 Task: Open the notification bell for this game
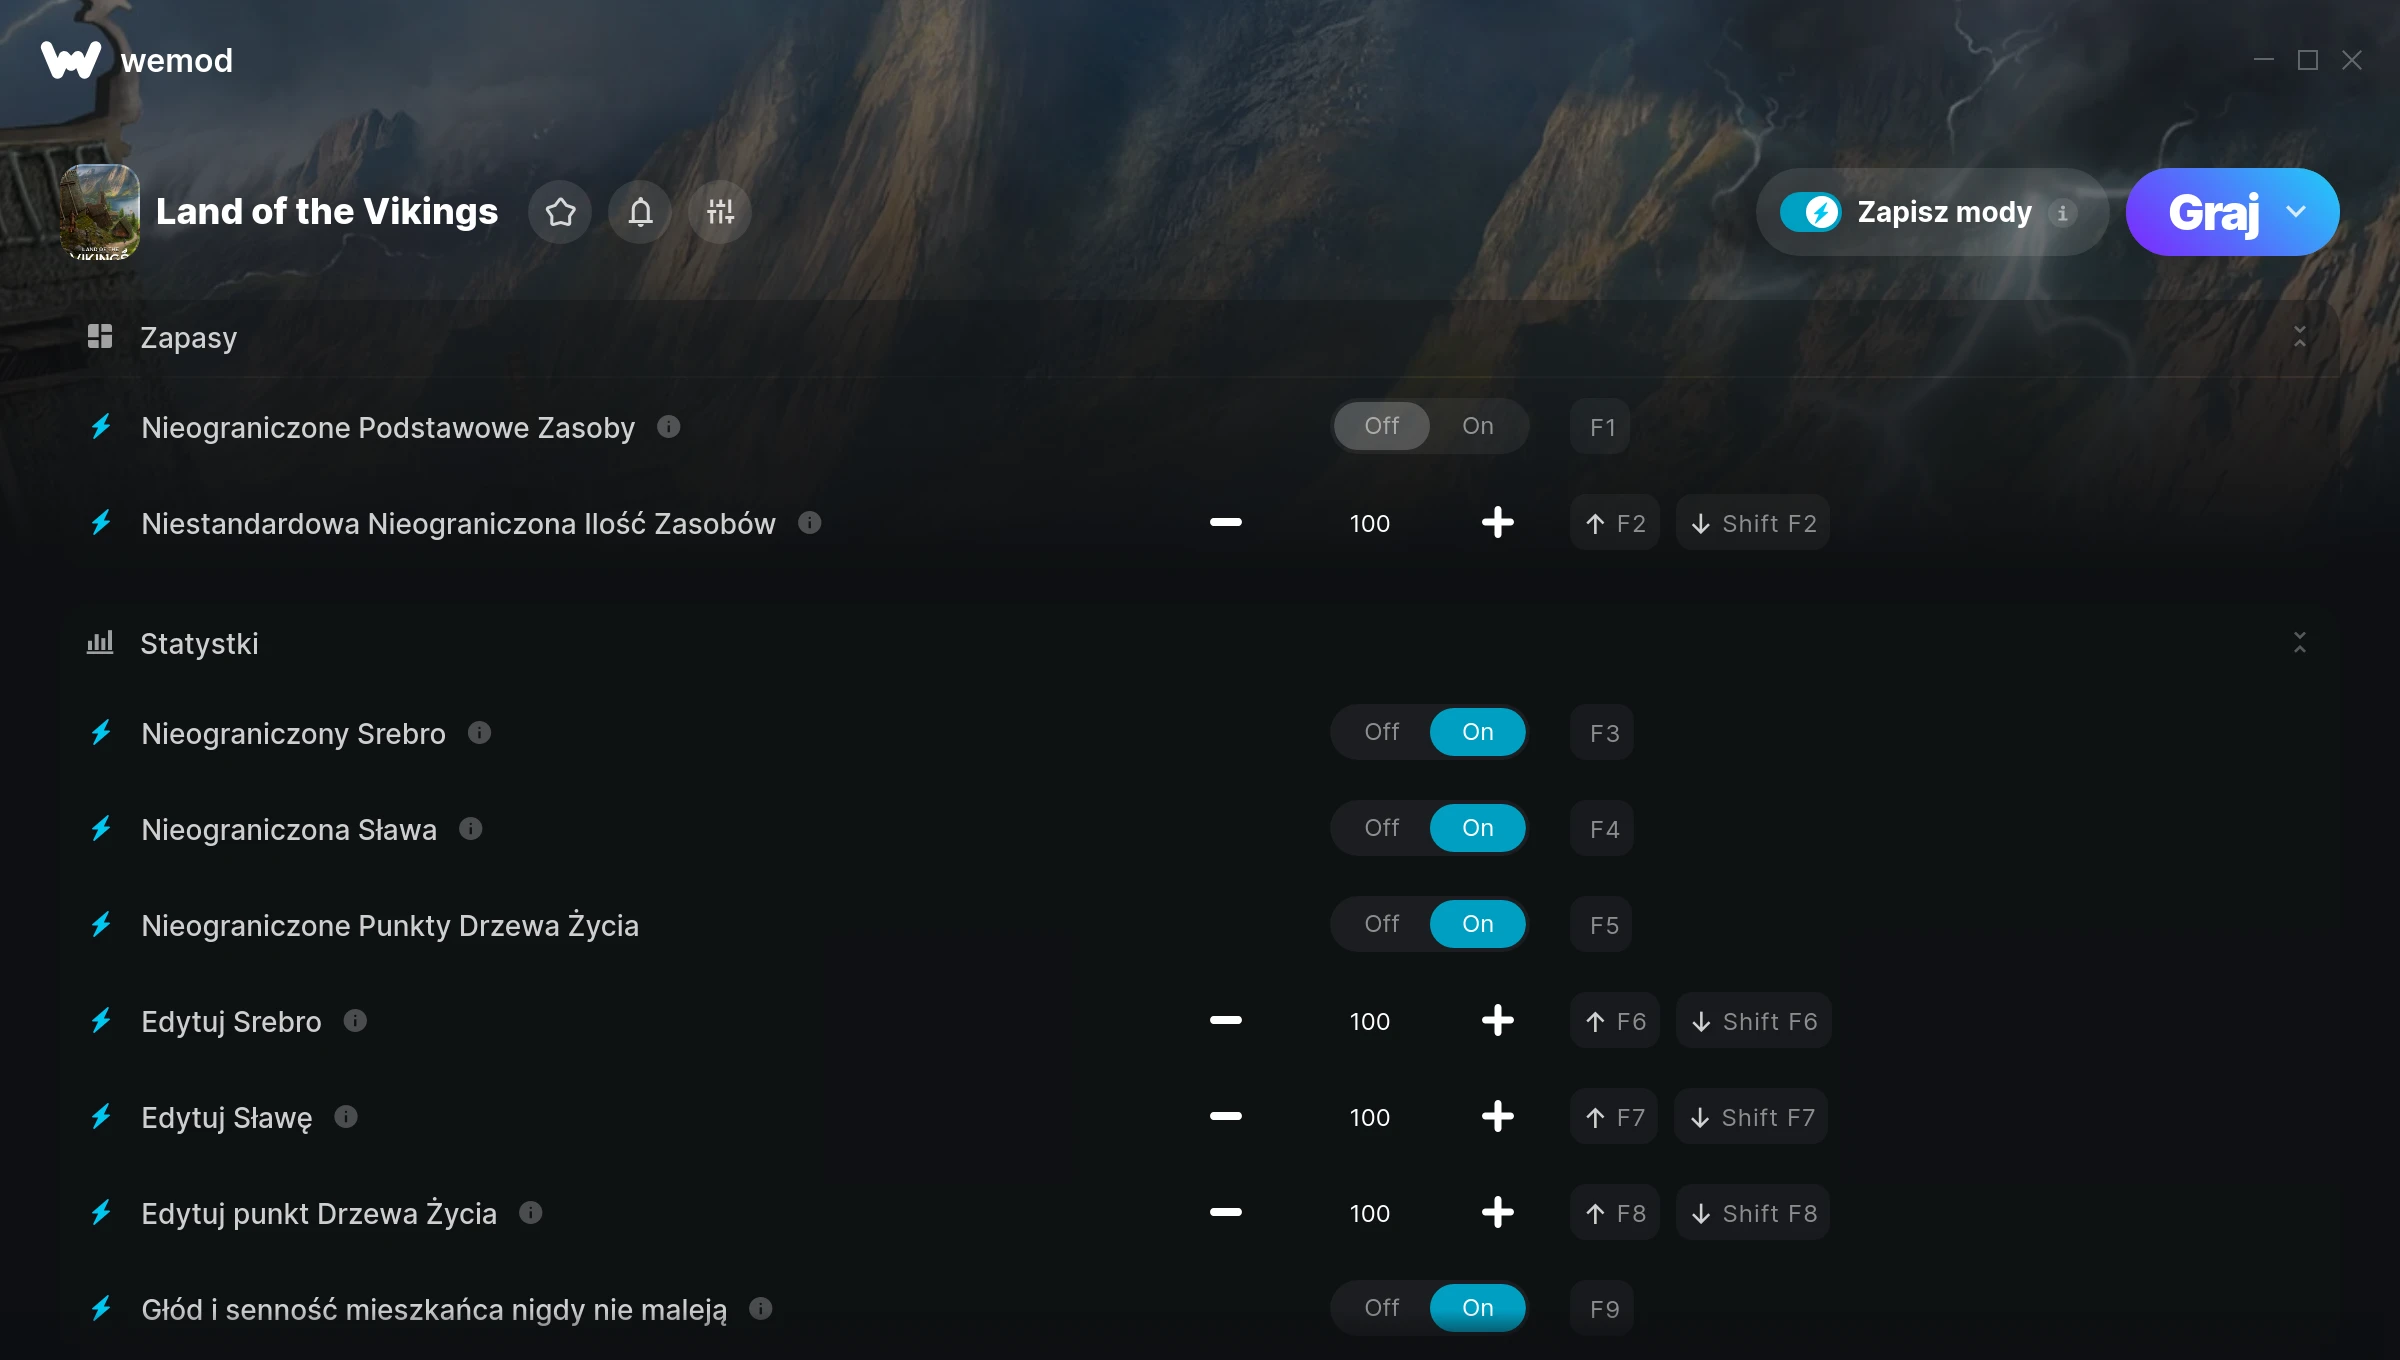[640, 212]
